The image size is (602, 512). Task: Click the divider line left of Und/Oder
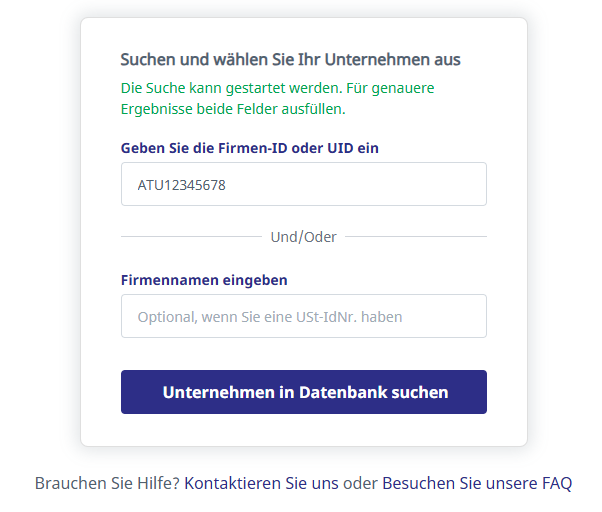(x=190, y=237)
